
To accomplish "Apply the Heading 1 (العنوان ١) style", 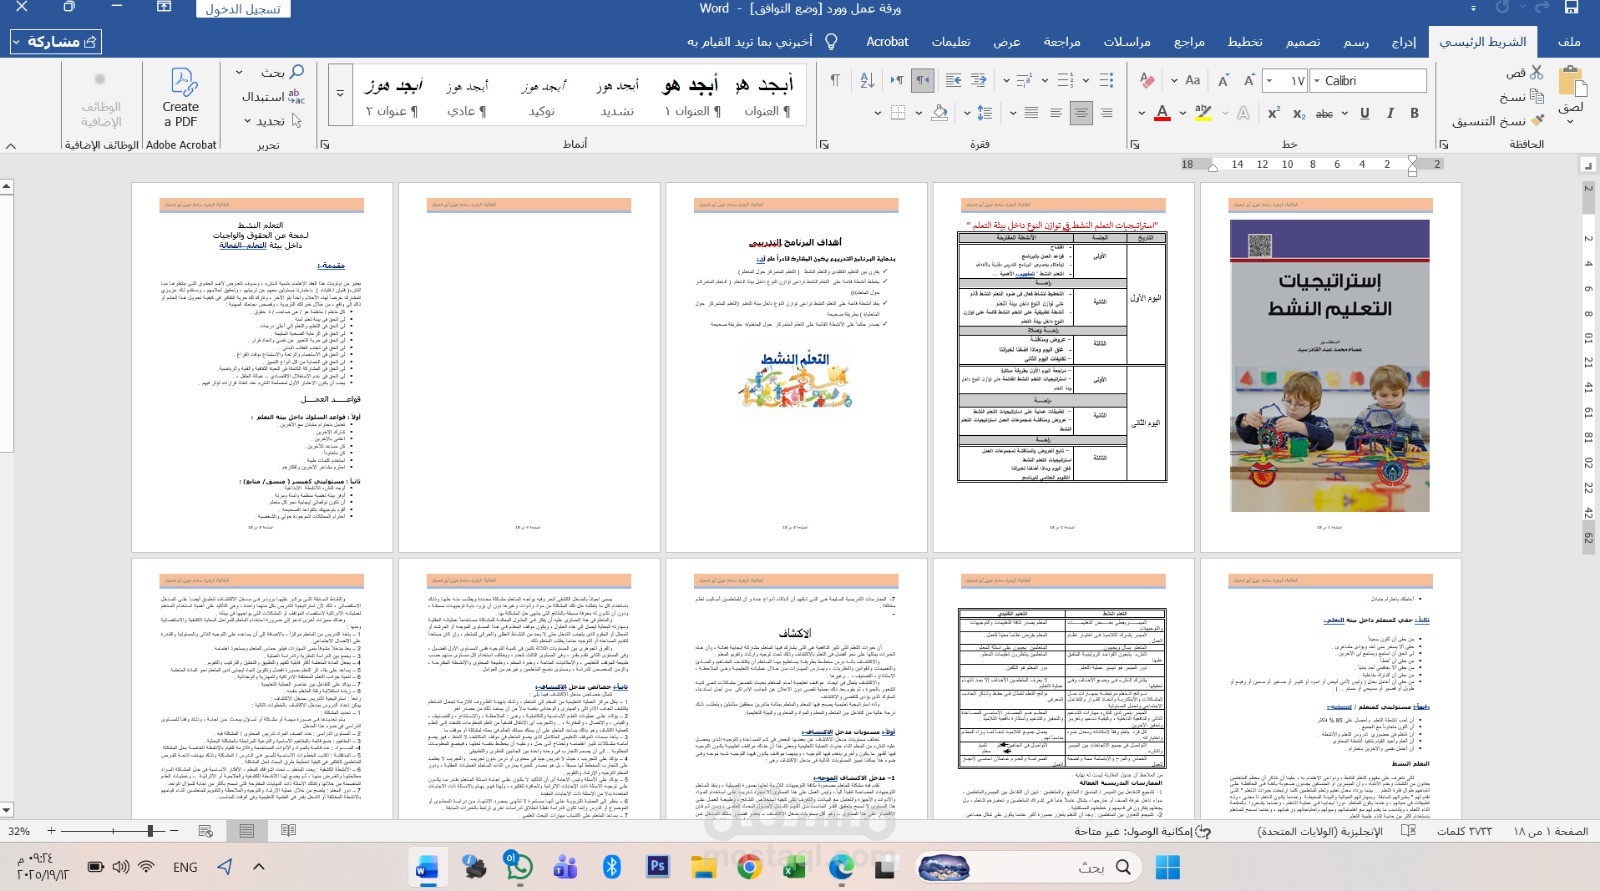I will click(x=693, y=97).
